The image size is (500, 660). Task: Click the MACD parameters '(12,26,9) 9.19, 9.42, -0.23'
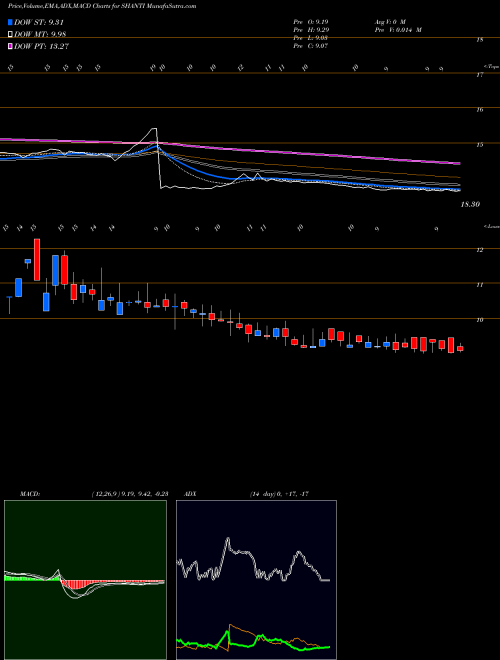click(130, 494)
